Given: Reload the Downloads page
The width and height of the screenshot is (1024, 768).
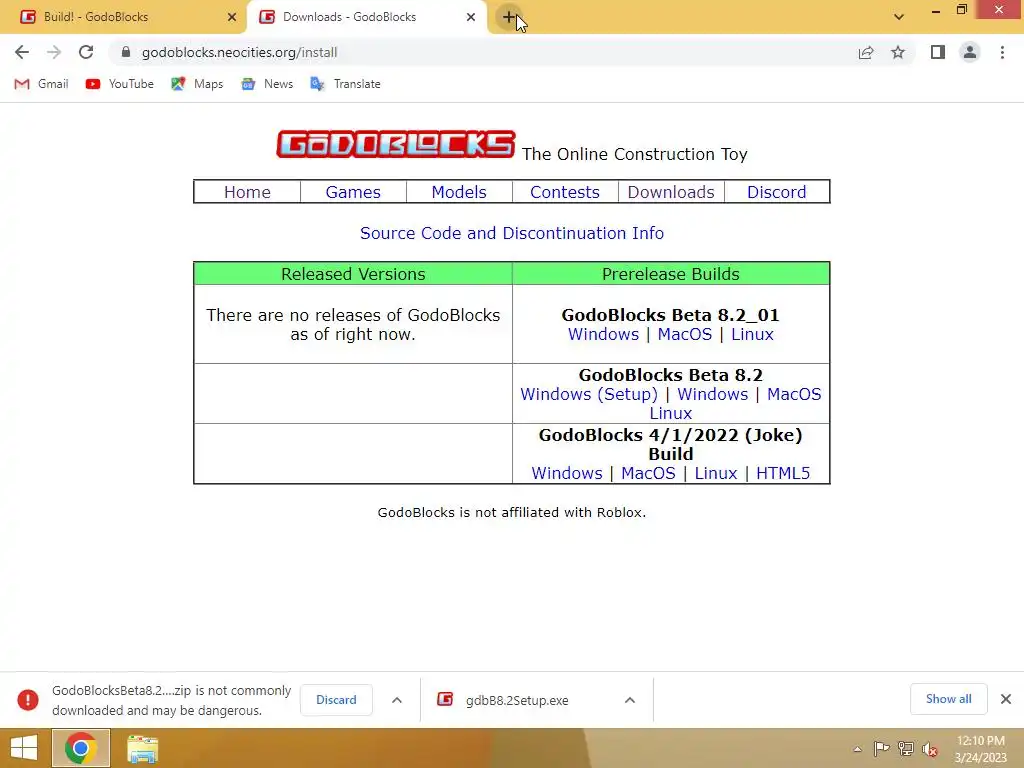Looking at the screenshot, I should point(86,52).
